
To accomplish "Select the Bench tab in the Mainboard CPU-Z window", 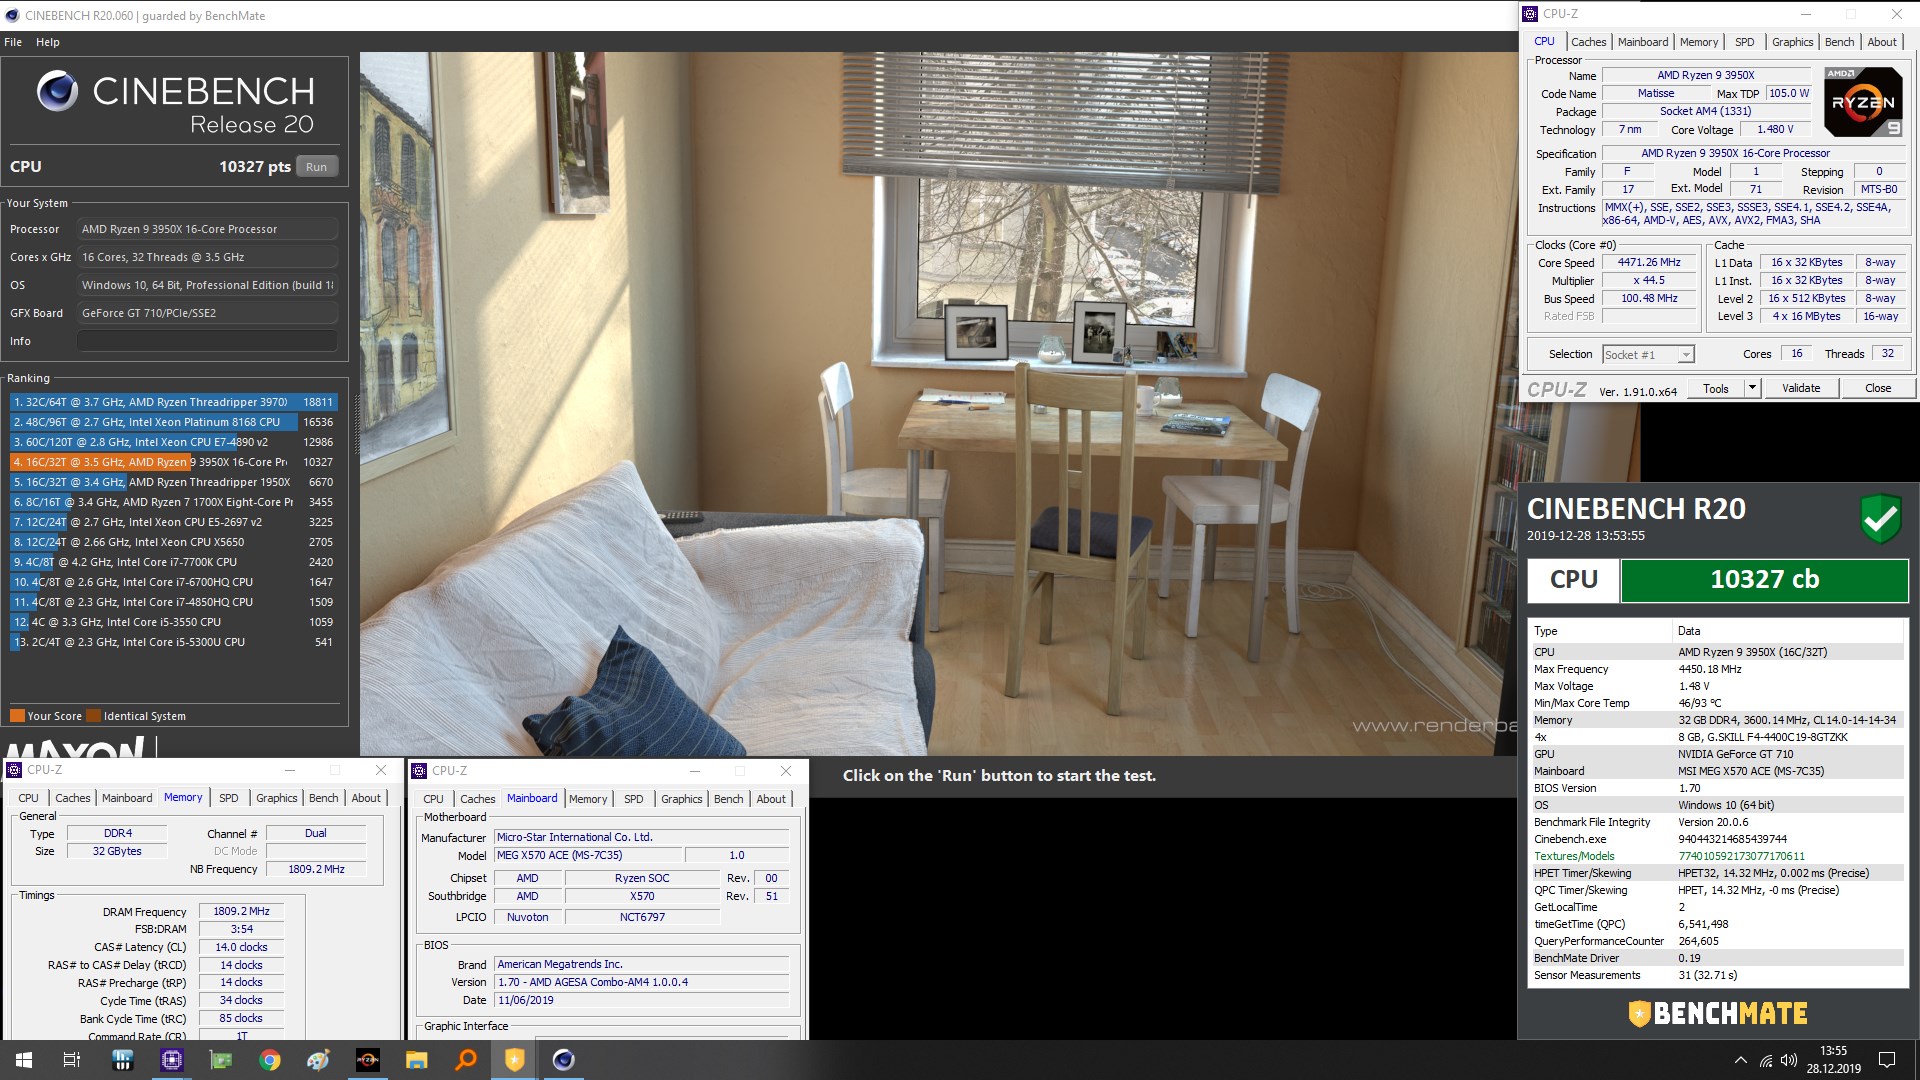I will 728,799.
